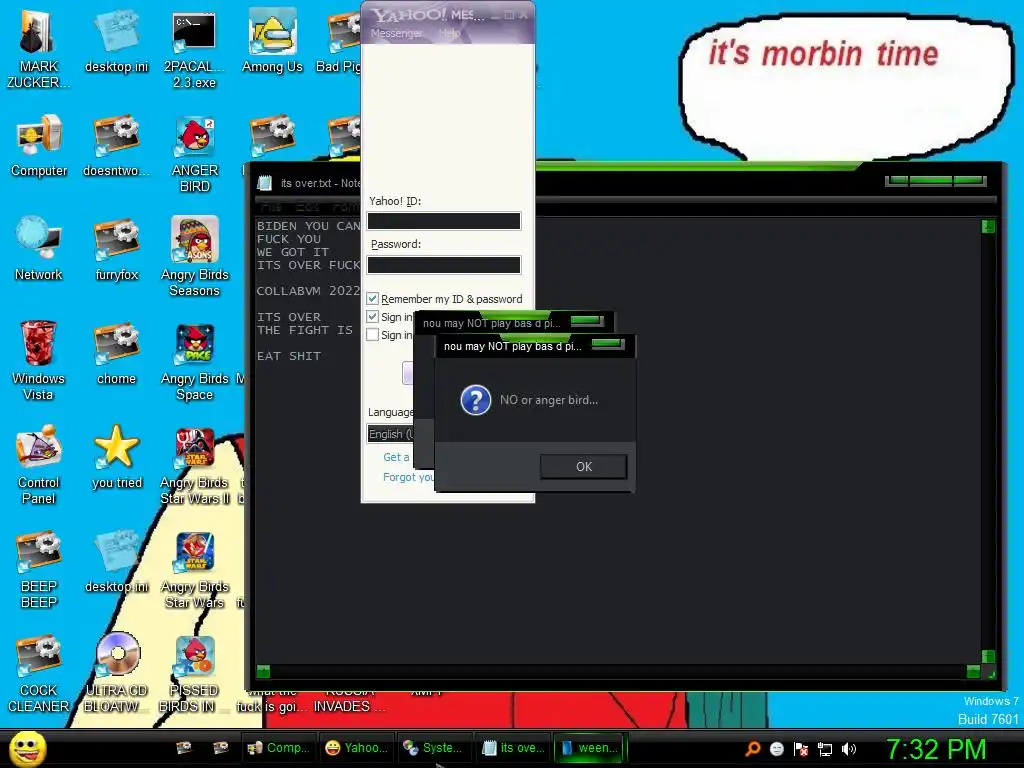Click into the Password field

[444, 264]
